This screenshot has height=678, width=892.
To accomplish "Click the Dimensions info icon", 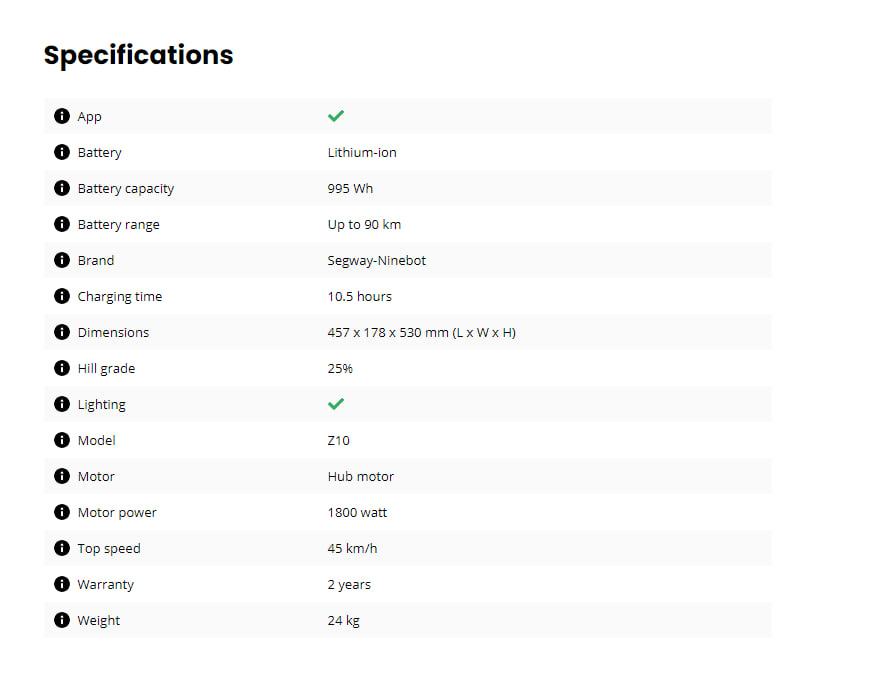I will coord(61,332).
